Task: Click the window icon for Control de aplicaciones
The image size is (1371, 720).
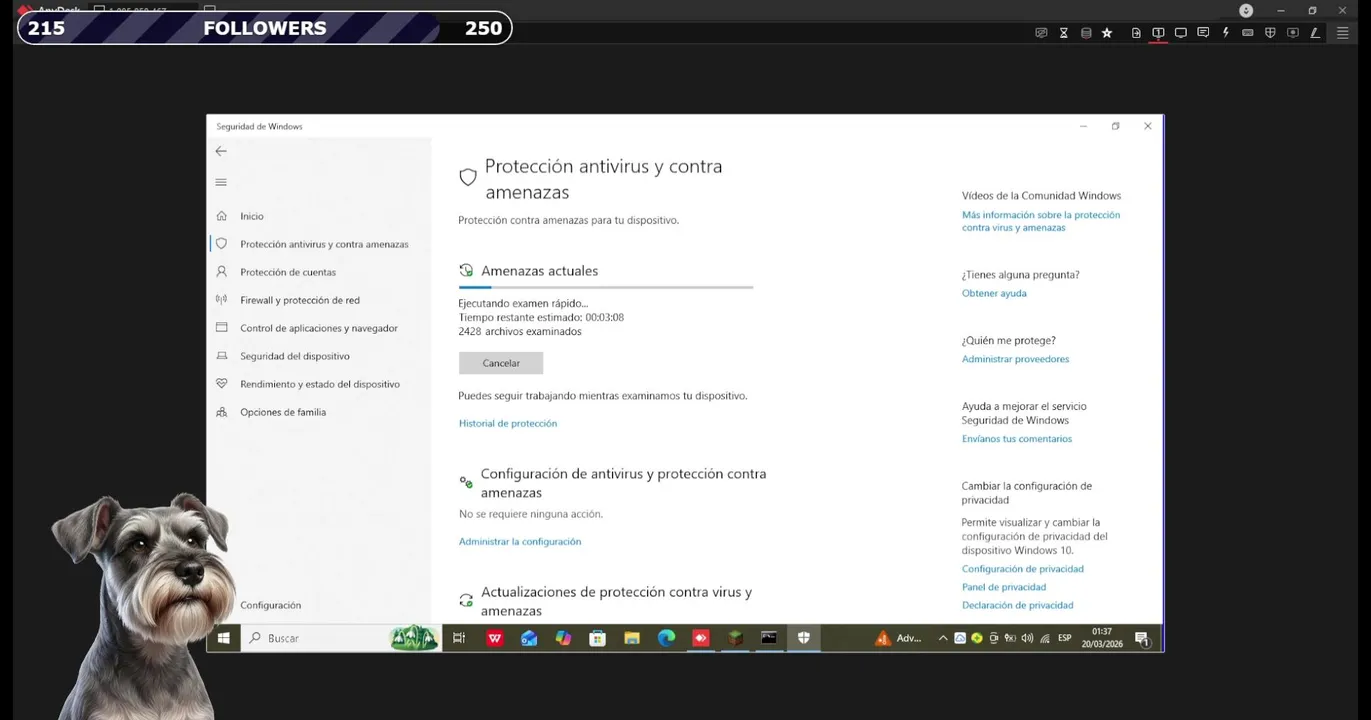Action: coord(221,328)
